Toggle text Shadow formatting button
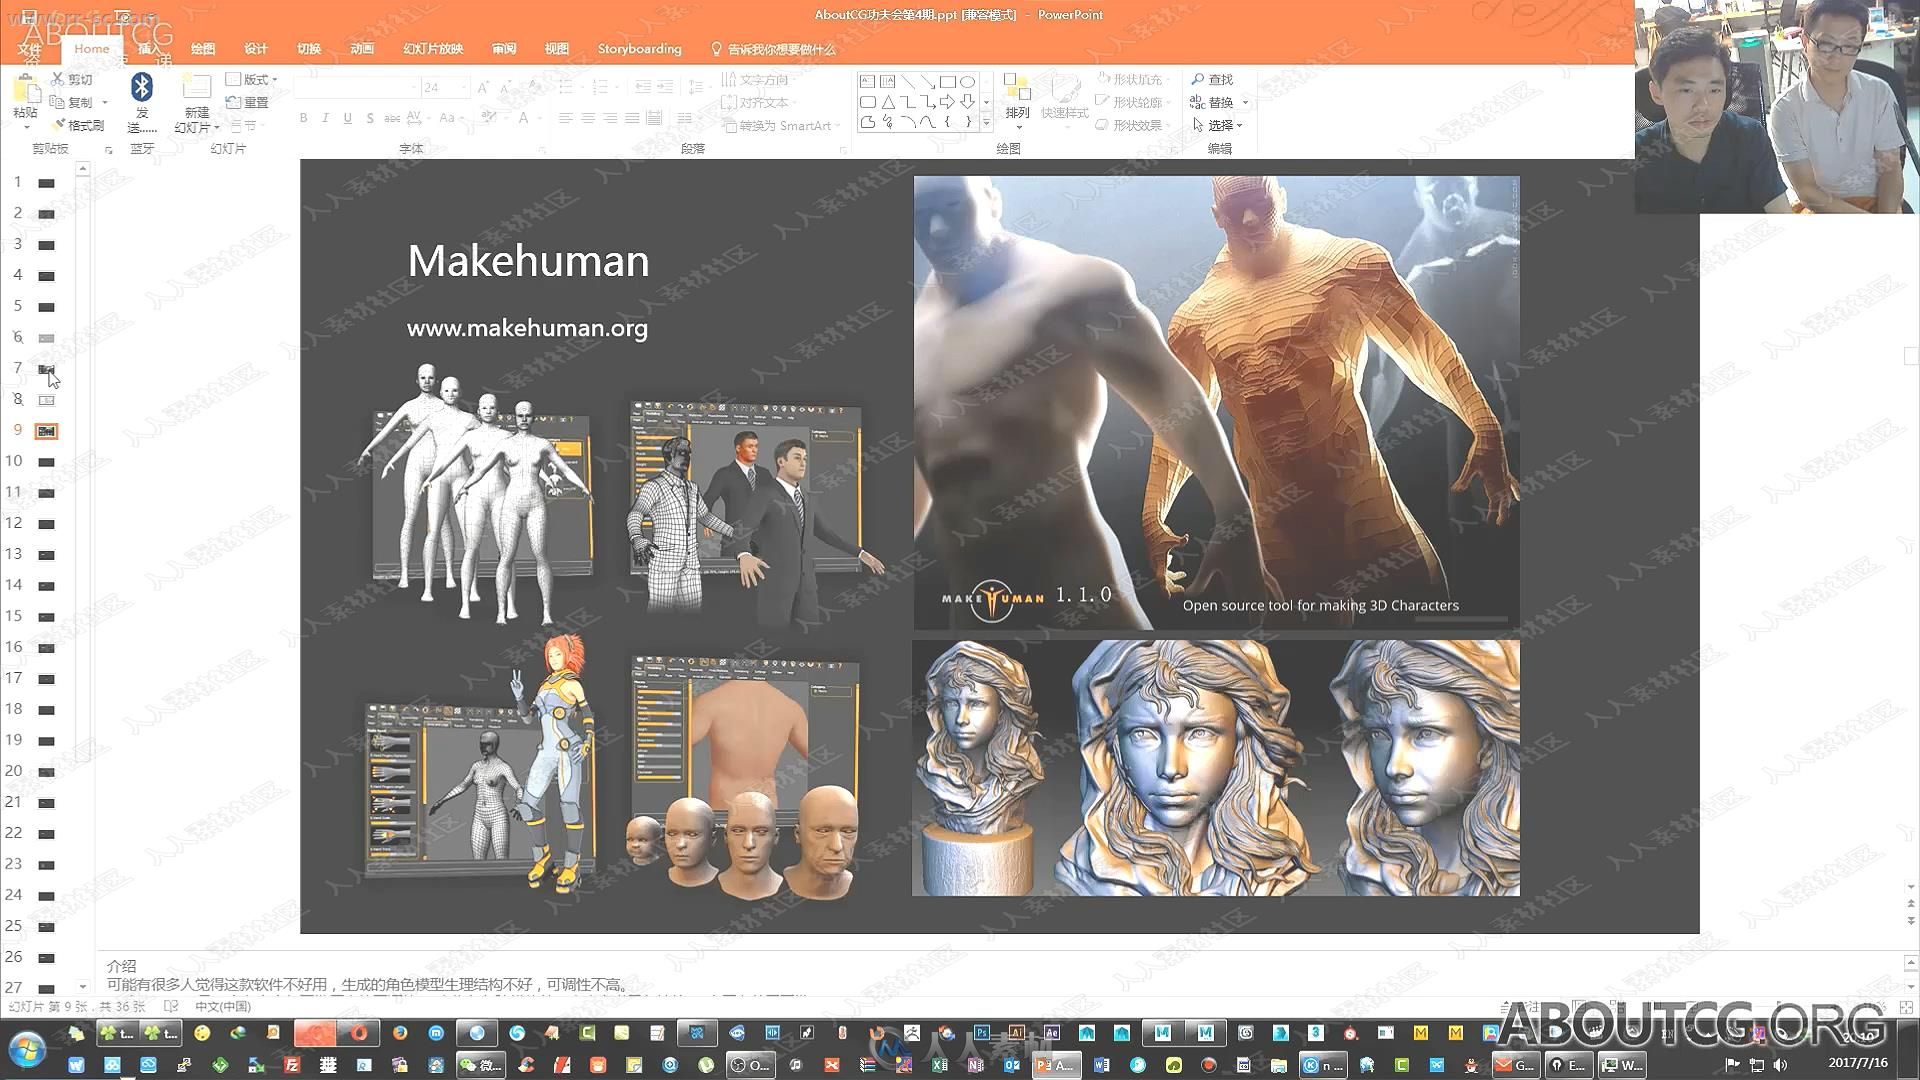Screen dimensions: 1920x1080 370,118
